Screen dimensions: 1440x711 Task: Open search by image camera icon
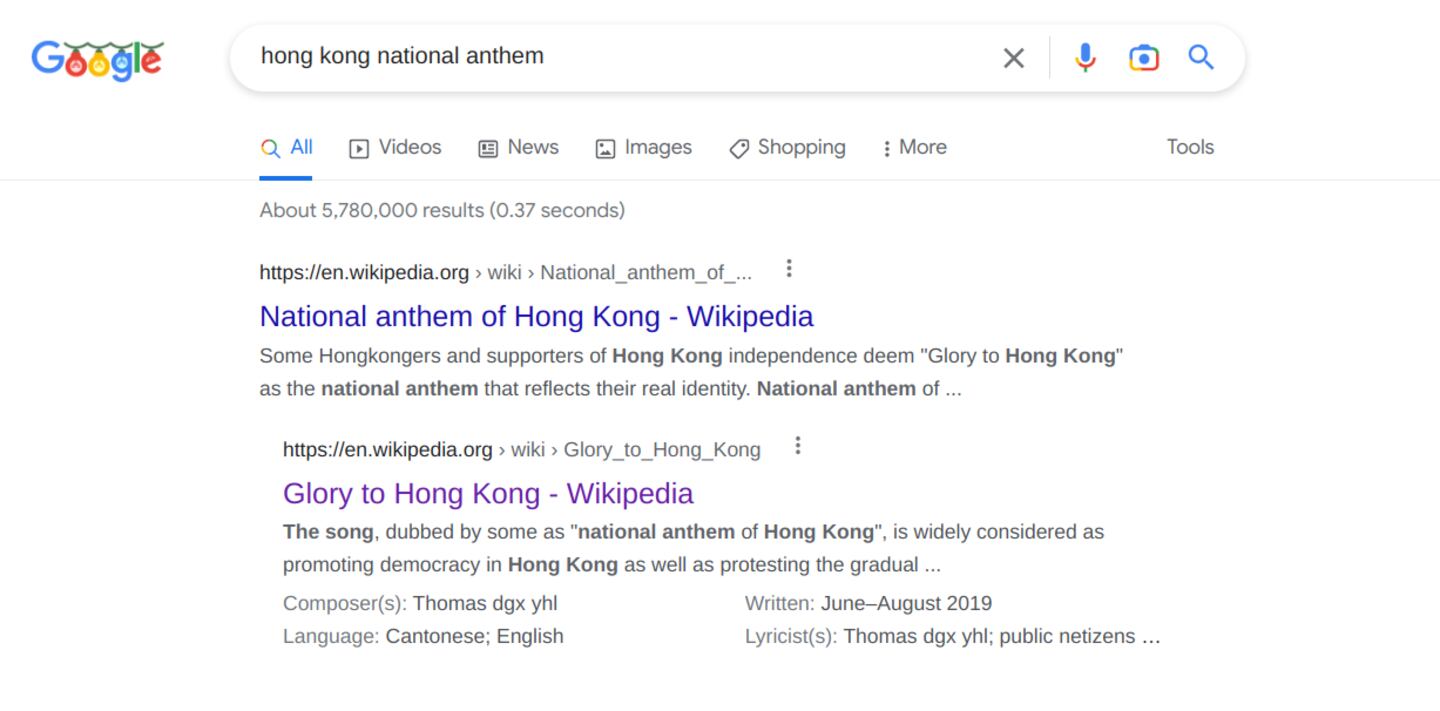1143,58
